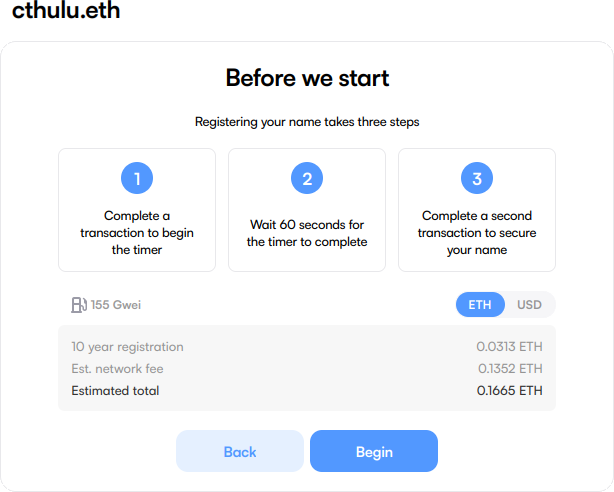Click the step 1 number circle
The image size is (614, 492).
click(x=137, y=179)
